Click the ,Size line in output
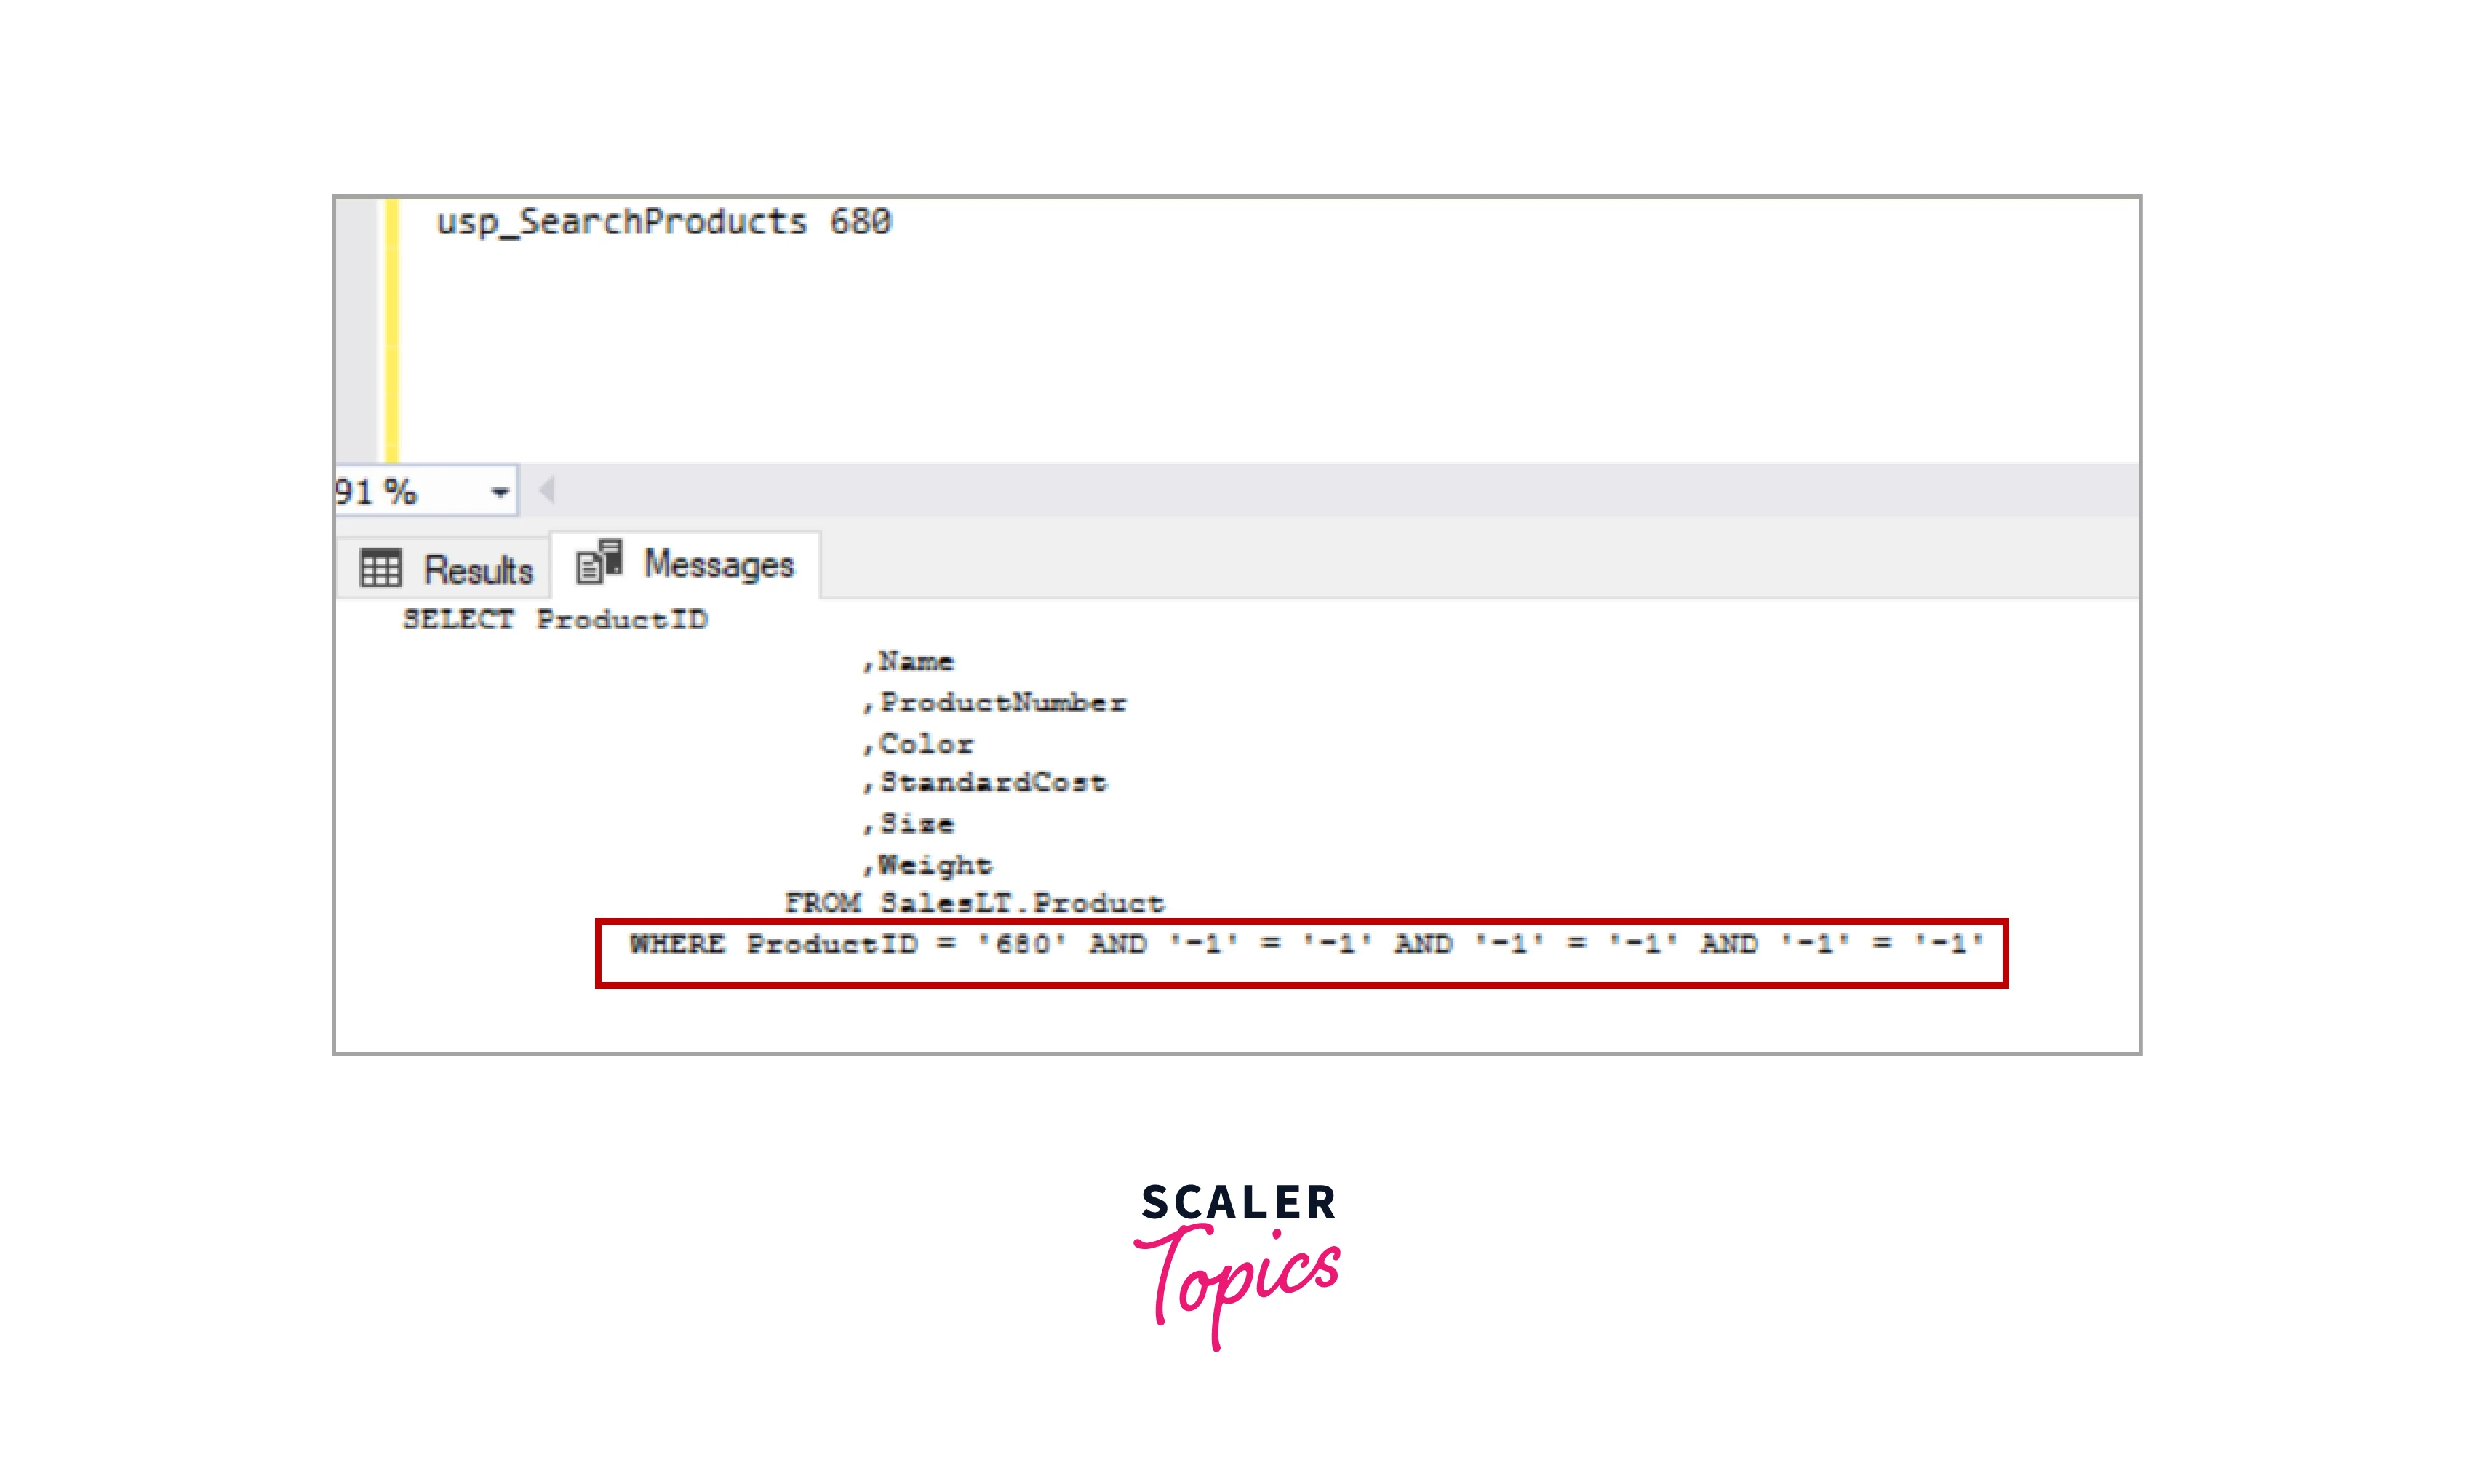The image size is (2474, 1484). 908,824
